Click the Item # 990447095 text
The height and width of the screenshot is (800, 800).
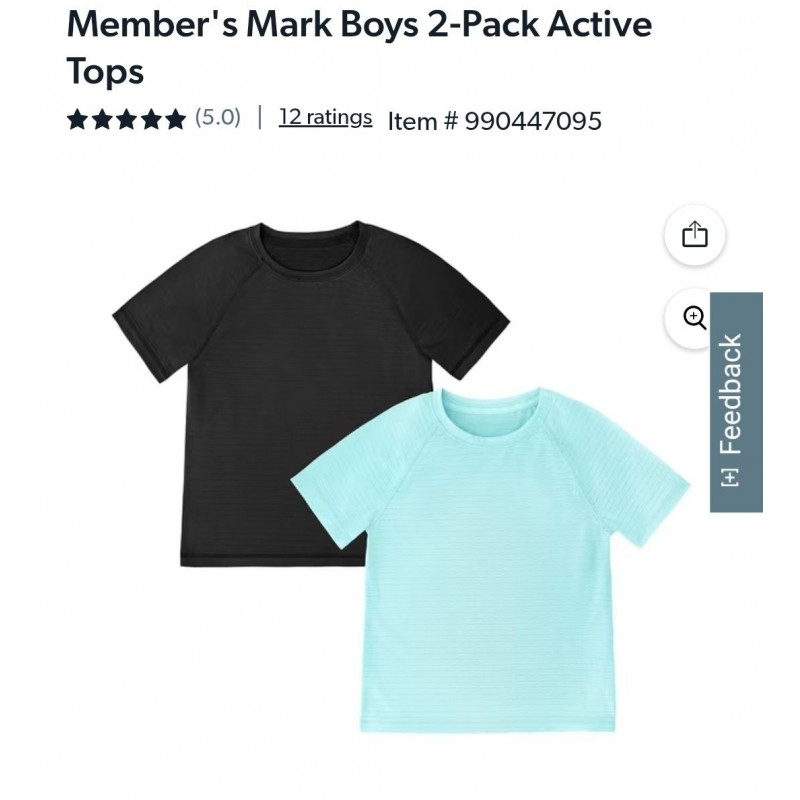pos(495,121)
